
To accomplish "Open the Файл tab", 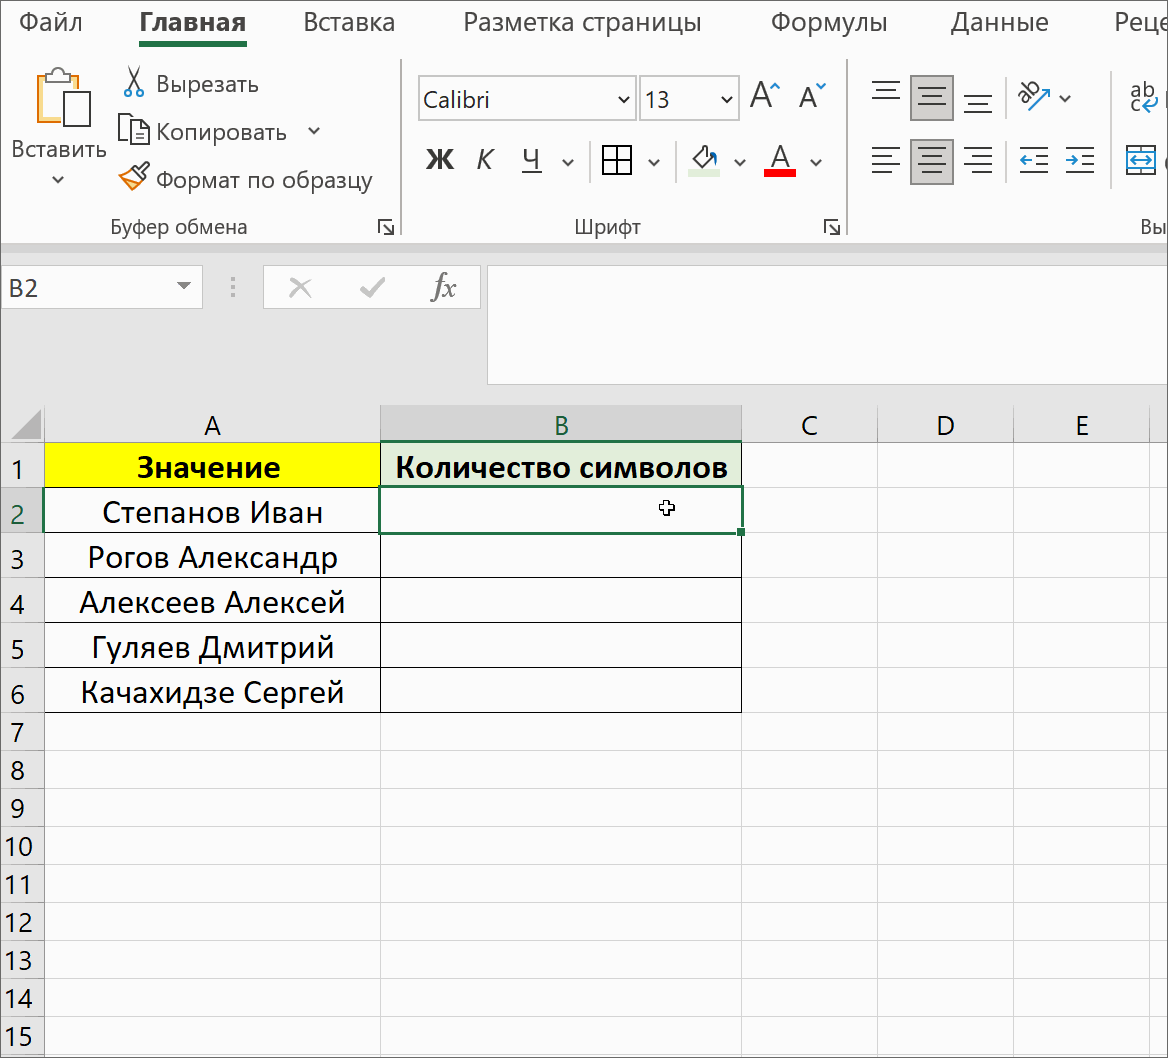I will [51, 22].
